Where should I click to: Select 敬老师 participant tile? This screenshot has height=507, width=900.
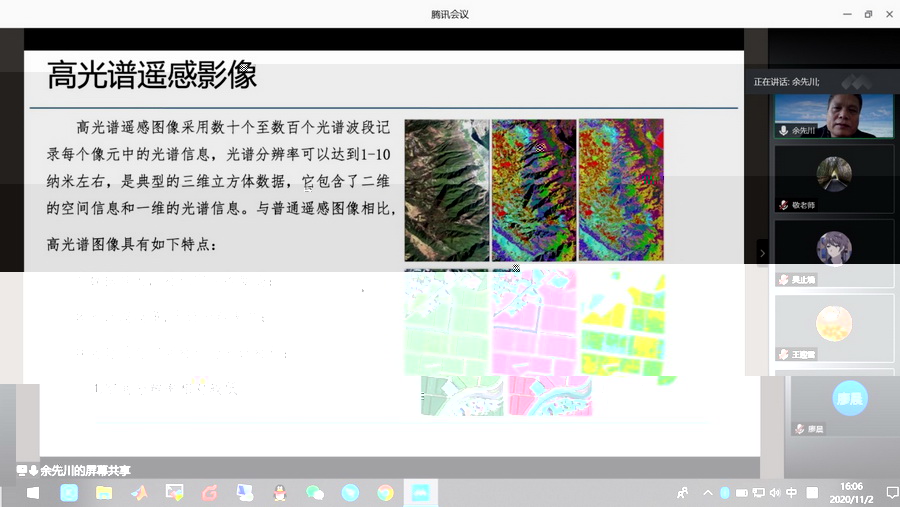[x=834, y=179]
